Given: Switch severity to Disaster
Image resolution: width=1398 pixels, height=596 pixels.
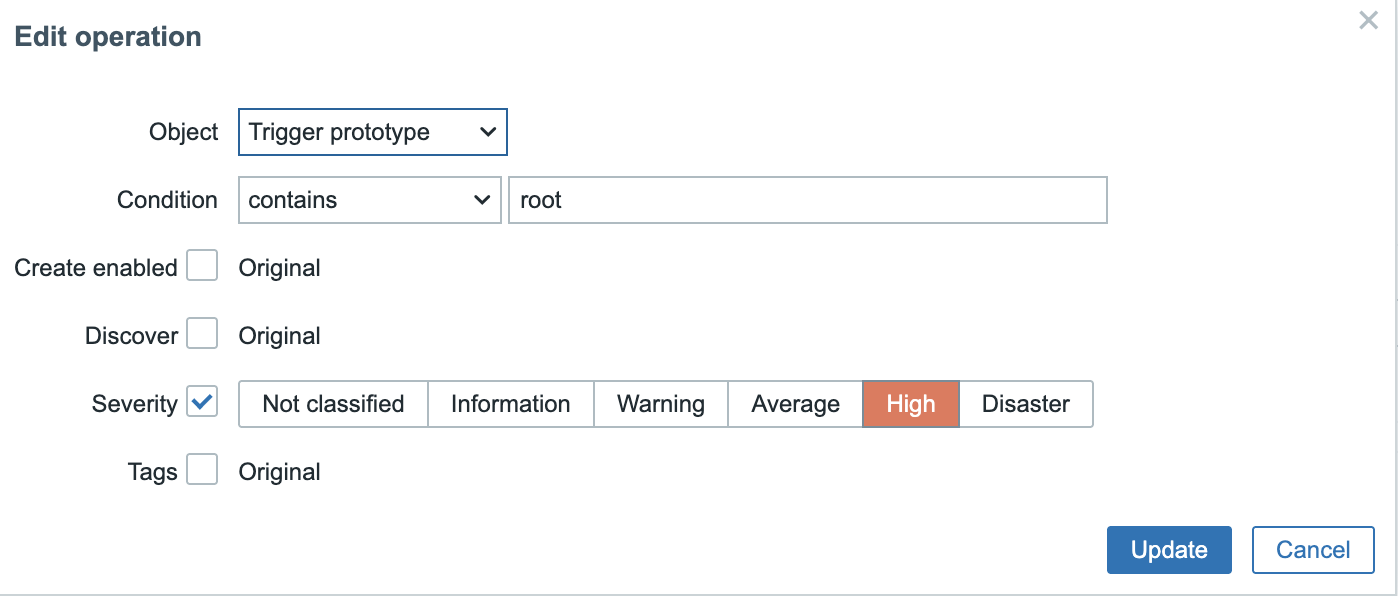Looking at the screenshot, I should pyautogui.click(x=1026, y=404).
